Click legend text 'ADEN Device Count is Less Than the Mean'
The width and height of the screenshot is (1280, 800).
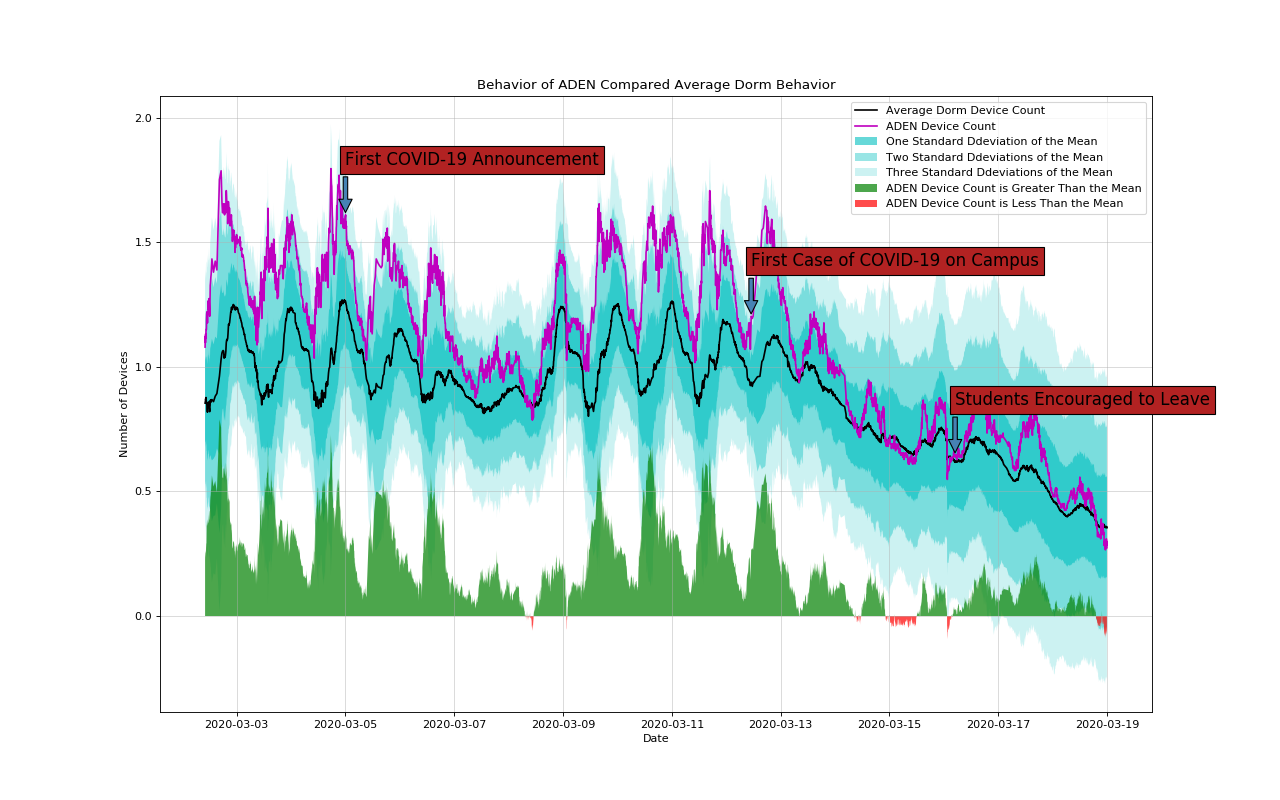coord(1004,204)
